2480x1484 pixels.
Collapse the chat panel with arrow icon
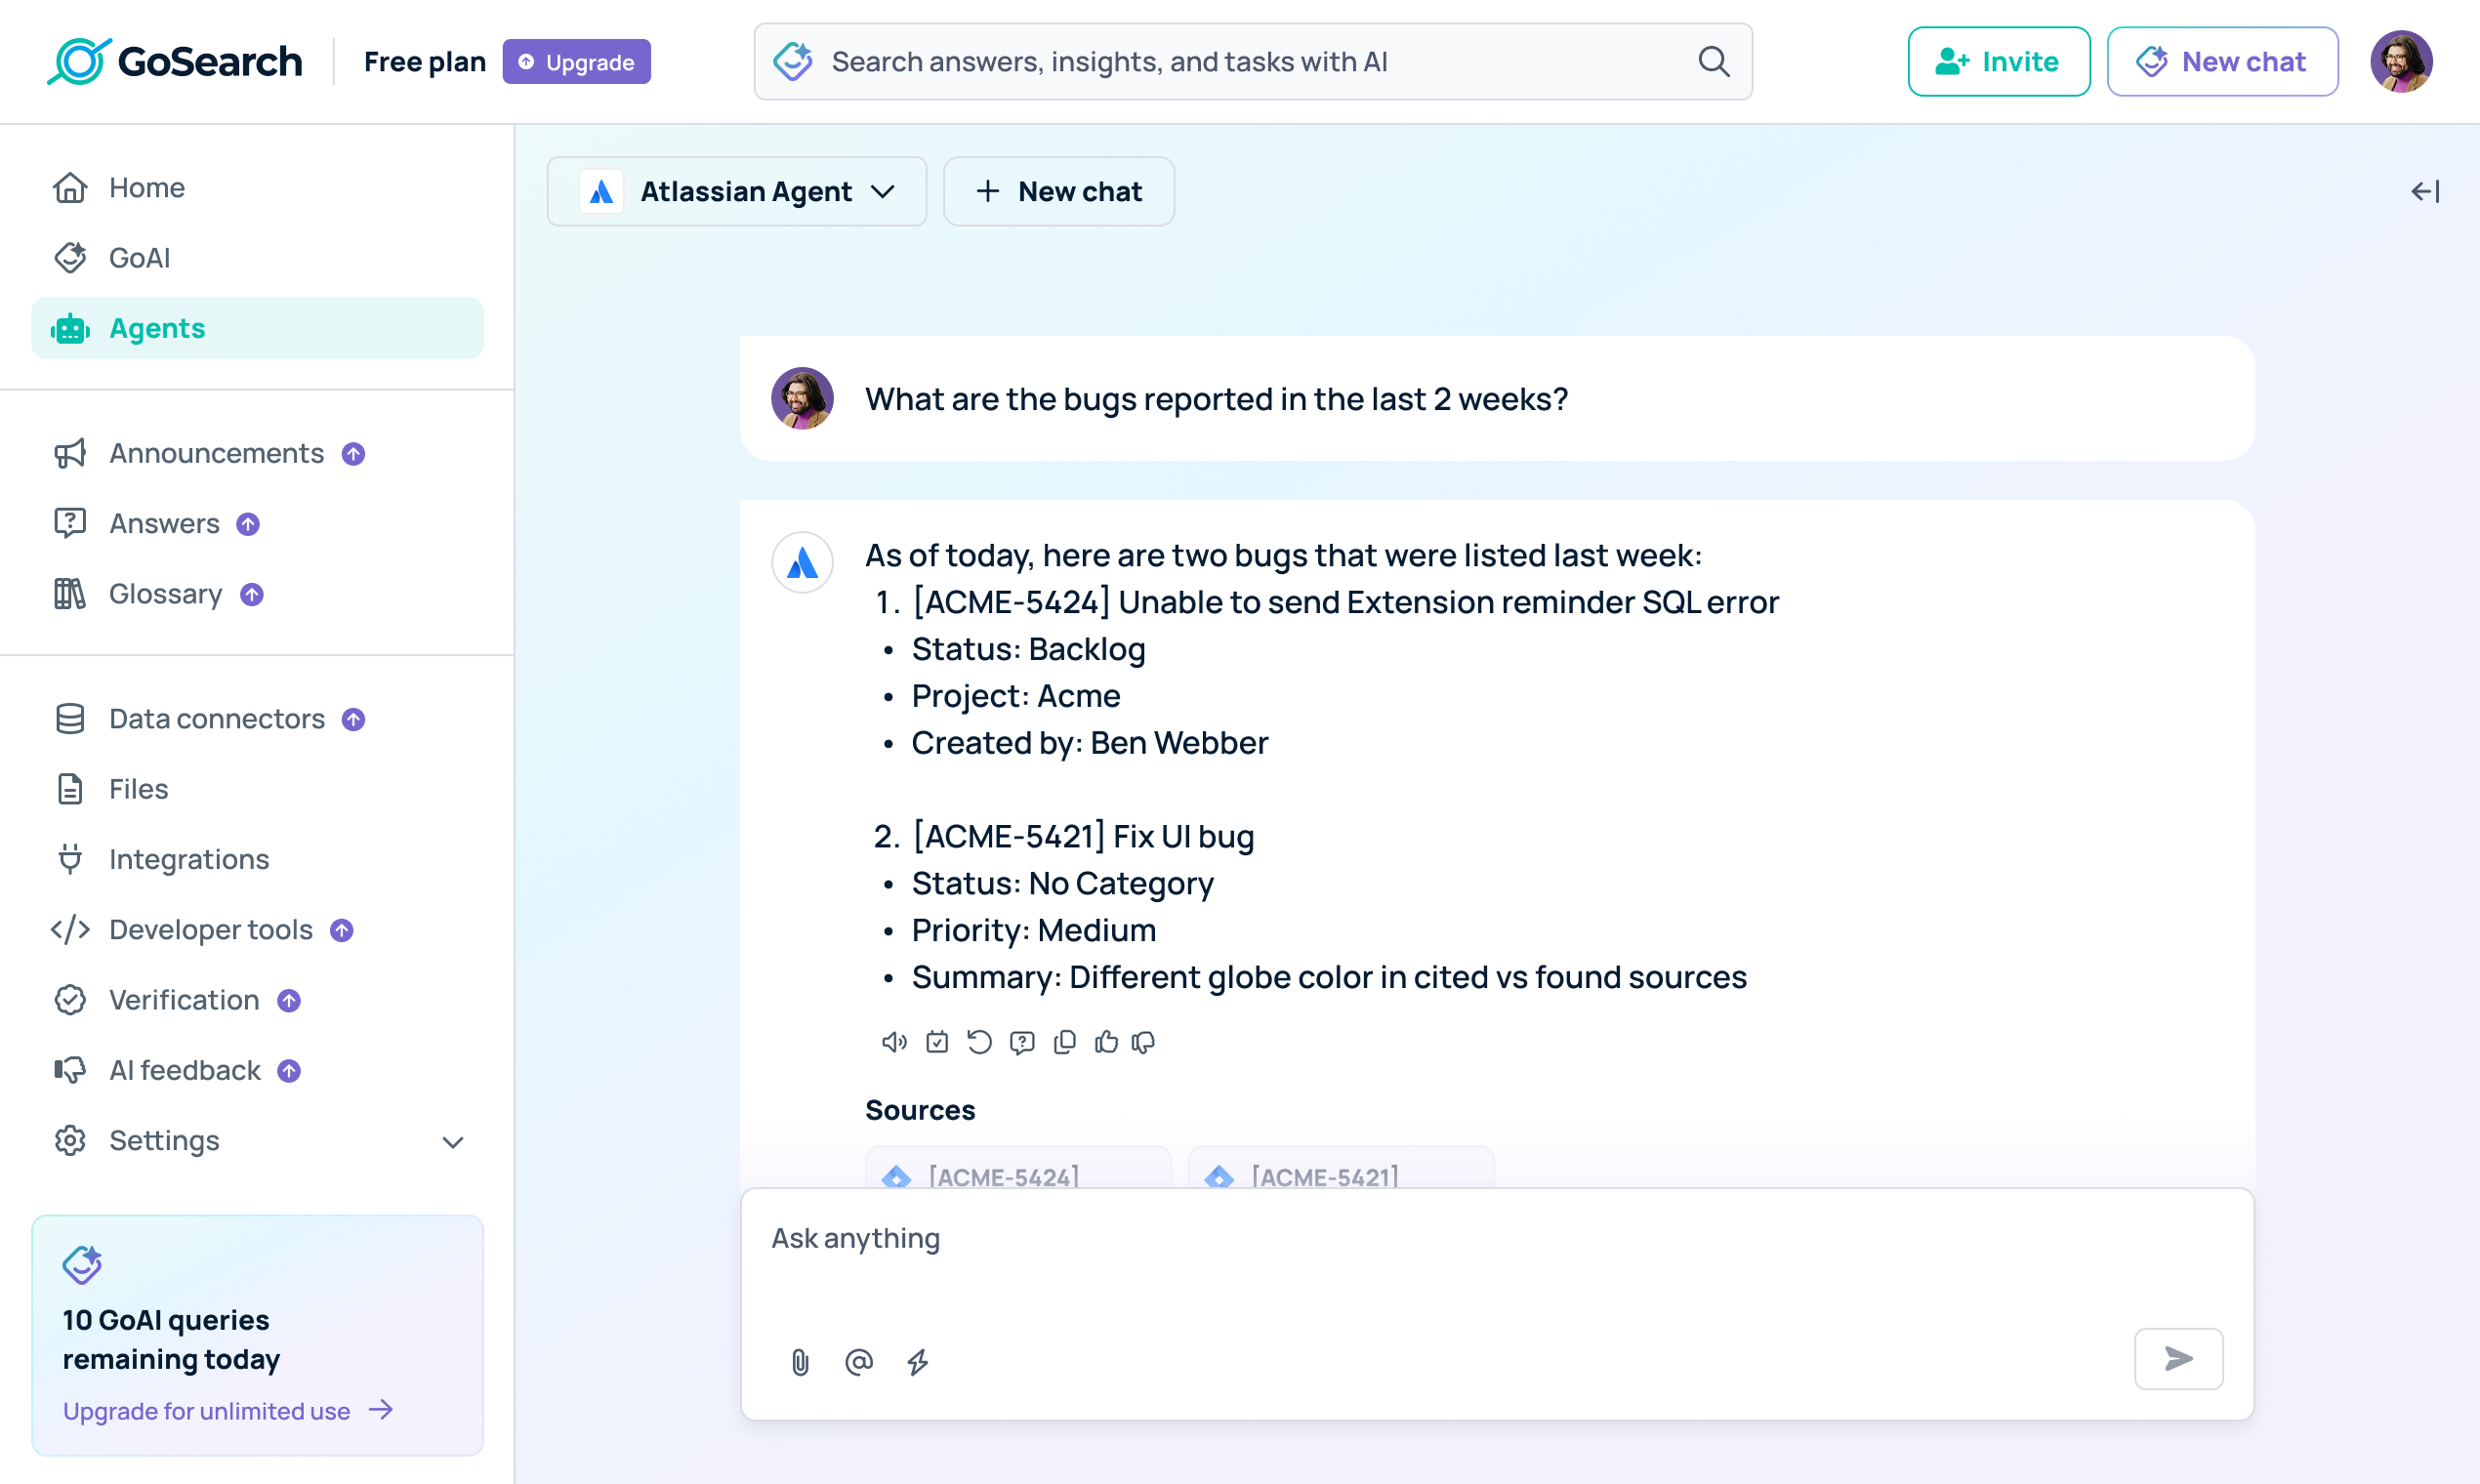(2425, 191)
